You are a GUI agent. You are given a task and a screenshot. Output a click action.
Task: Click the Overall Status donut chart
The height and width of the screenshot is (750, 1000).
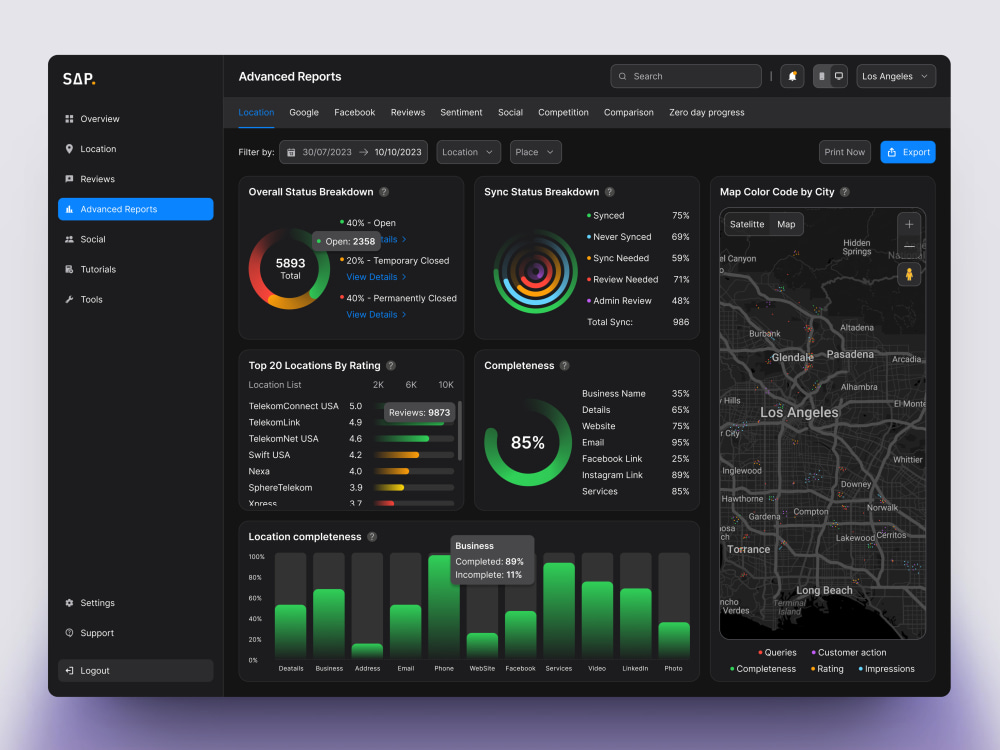290,268
